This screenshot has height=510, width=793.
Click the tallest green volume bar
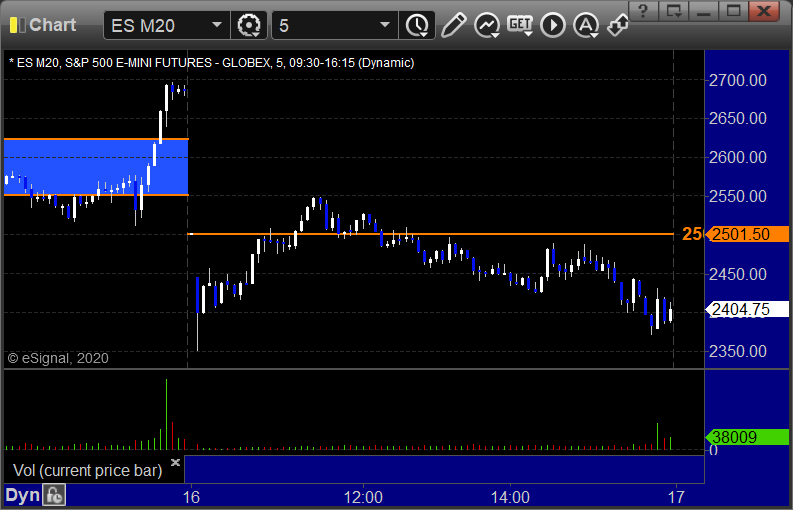tap(166, 414)
